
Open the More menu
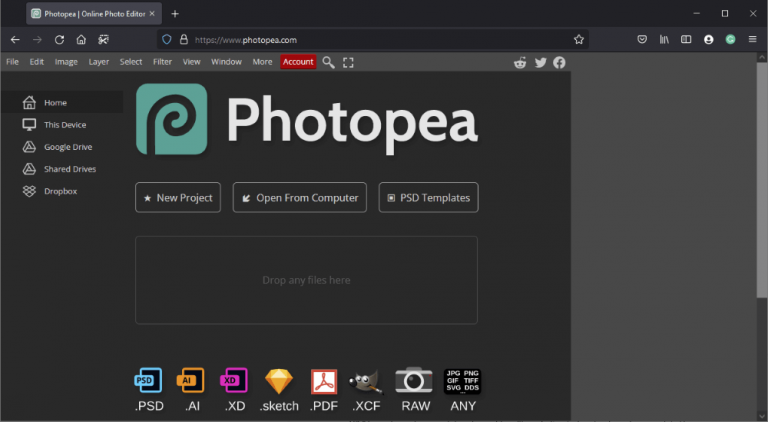[262, 62]
